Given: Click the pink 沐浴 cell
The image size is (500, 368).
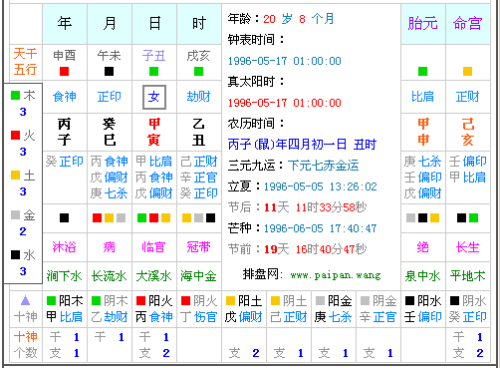Looking at the screenshot, I should 64,247.
